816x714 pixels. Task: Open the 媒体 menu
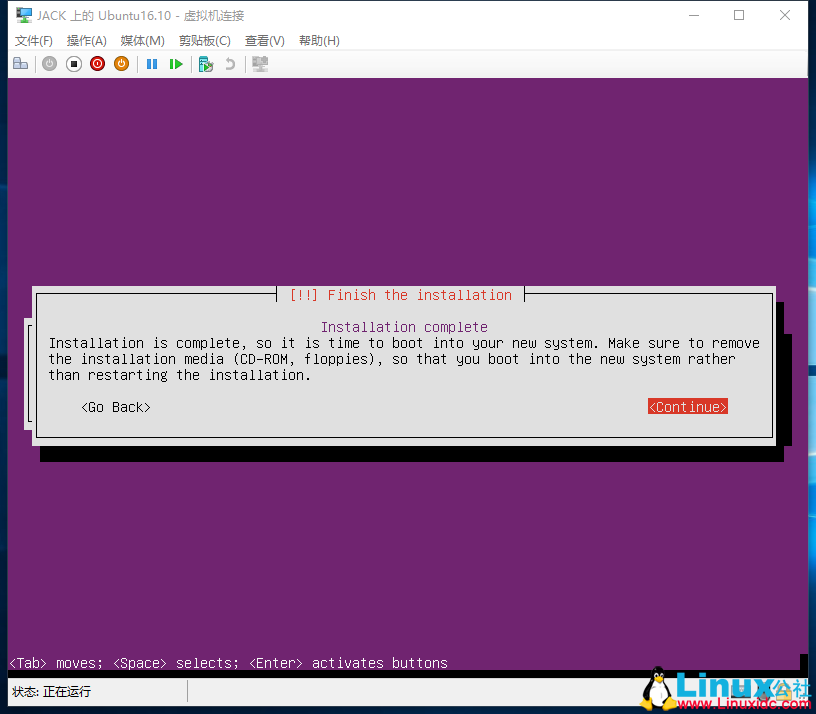[141, 40]
